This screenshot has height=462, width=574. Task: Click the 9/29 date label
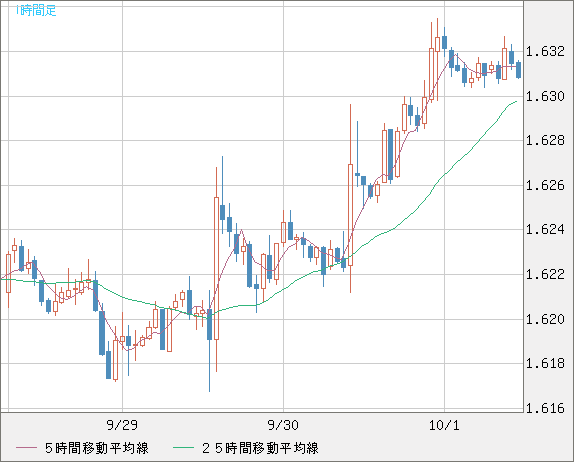[x=122, y=425]
